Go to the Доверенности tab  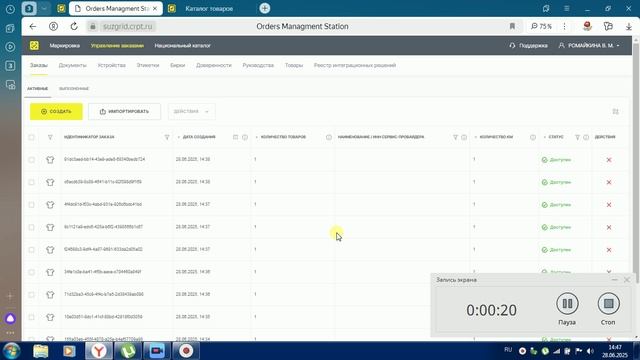tap(213, 65)
